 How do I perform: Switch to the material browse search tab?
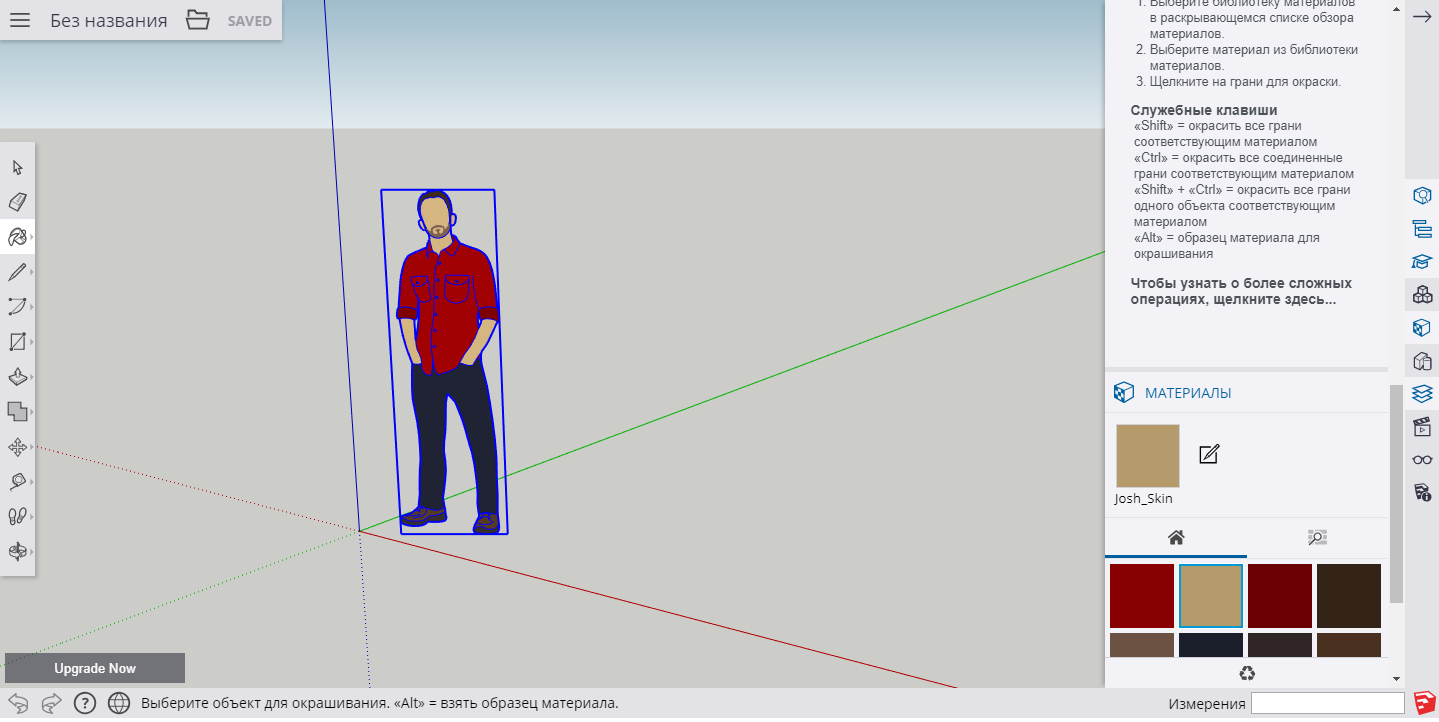pyautogui.click(x=1316, y=537)
